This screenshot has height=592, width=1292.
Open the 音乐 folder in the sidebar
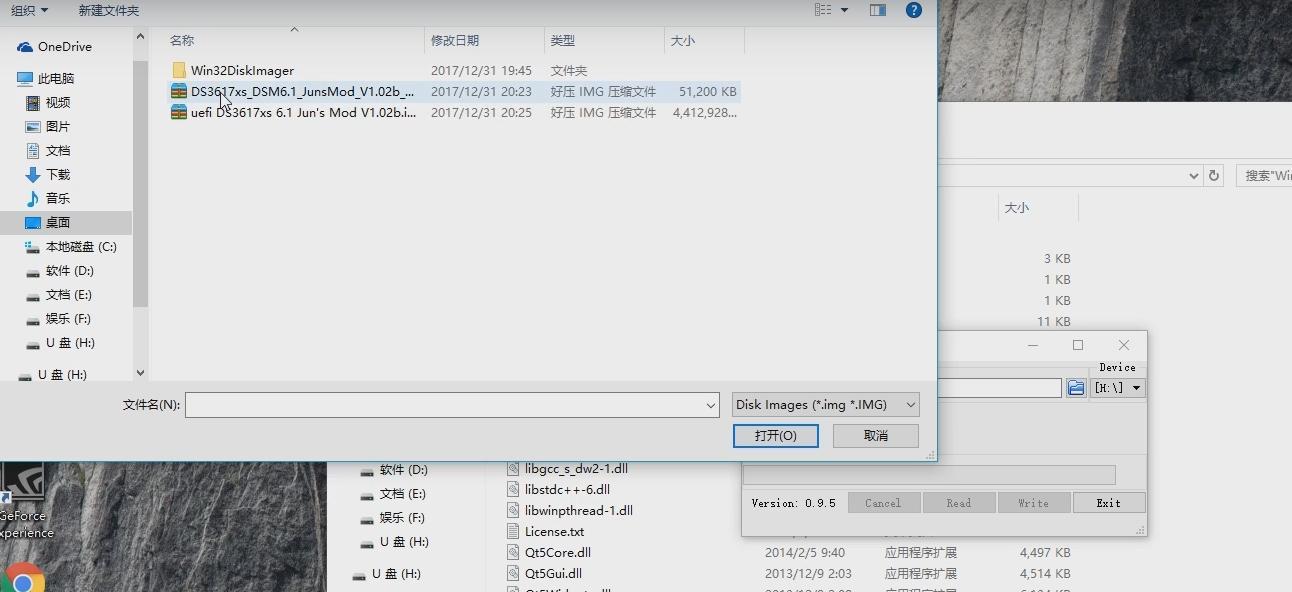click(58, 198)
